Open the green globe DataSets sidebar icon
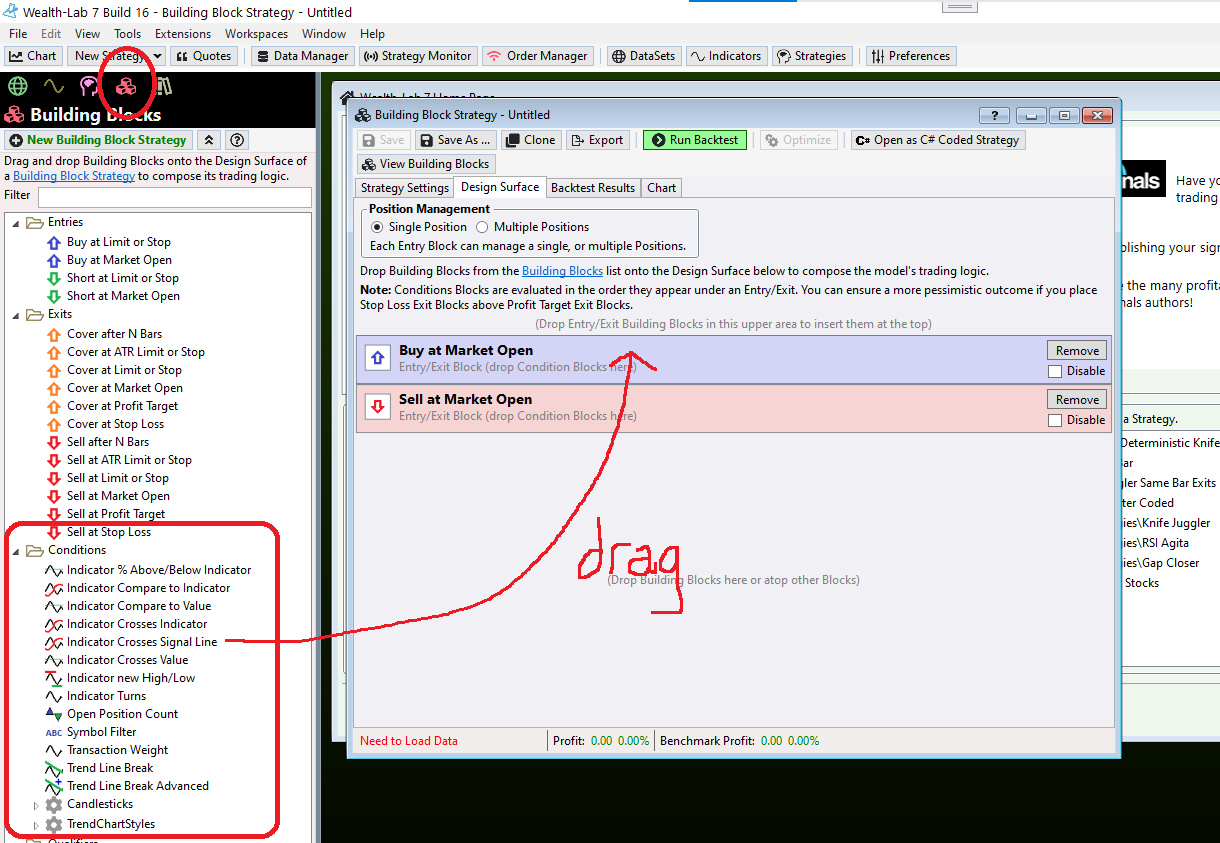The height and width of the screenshot is (843, 1220). (18, 86)
